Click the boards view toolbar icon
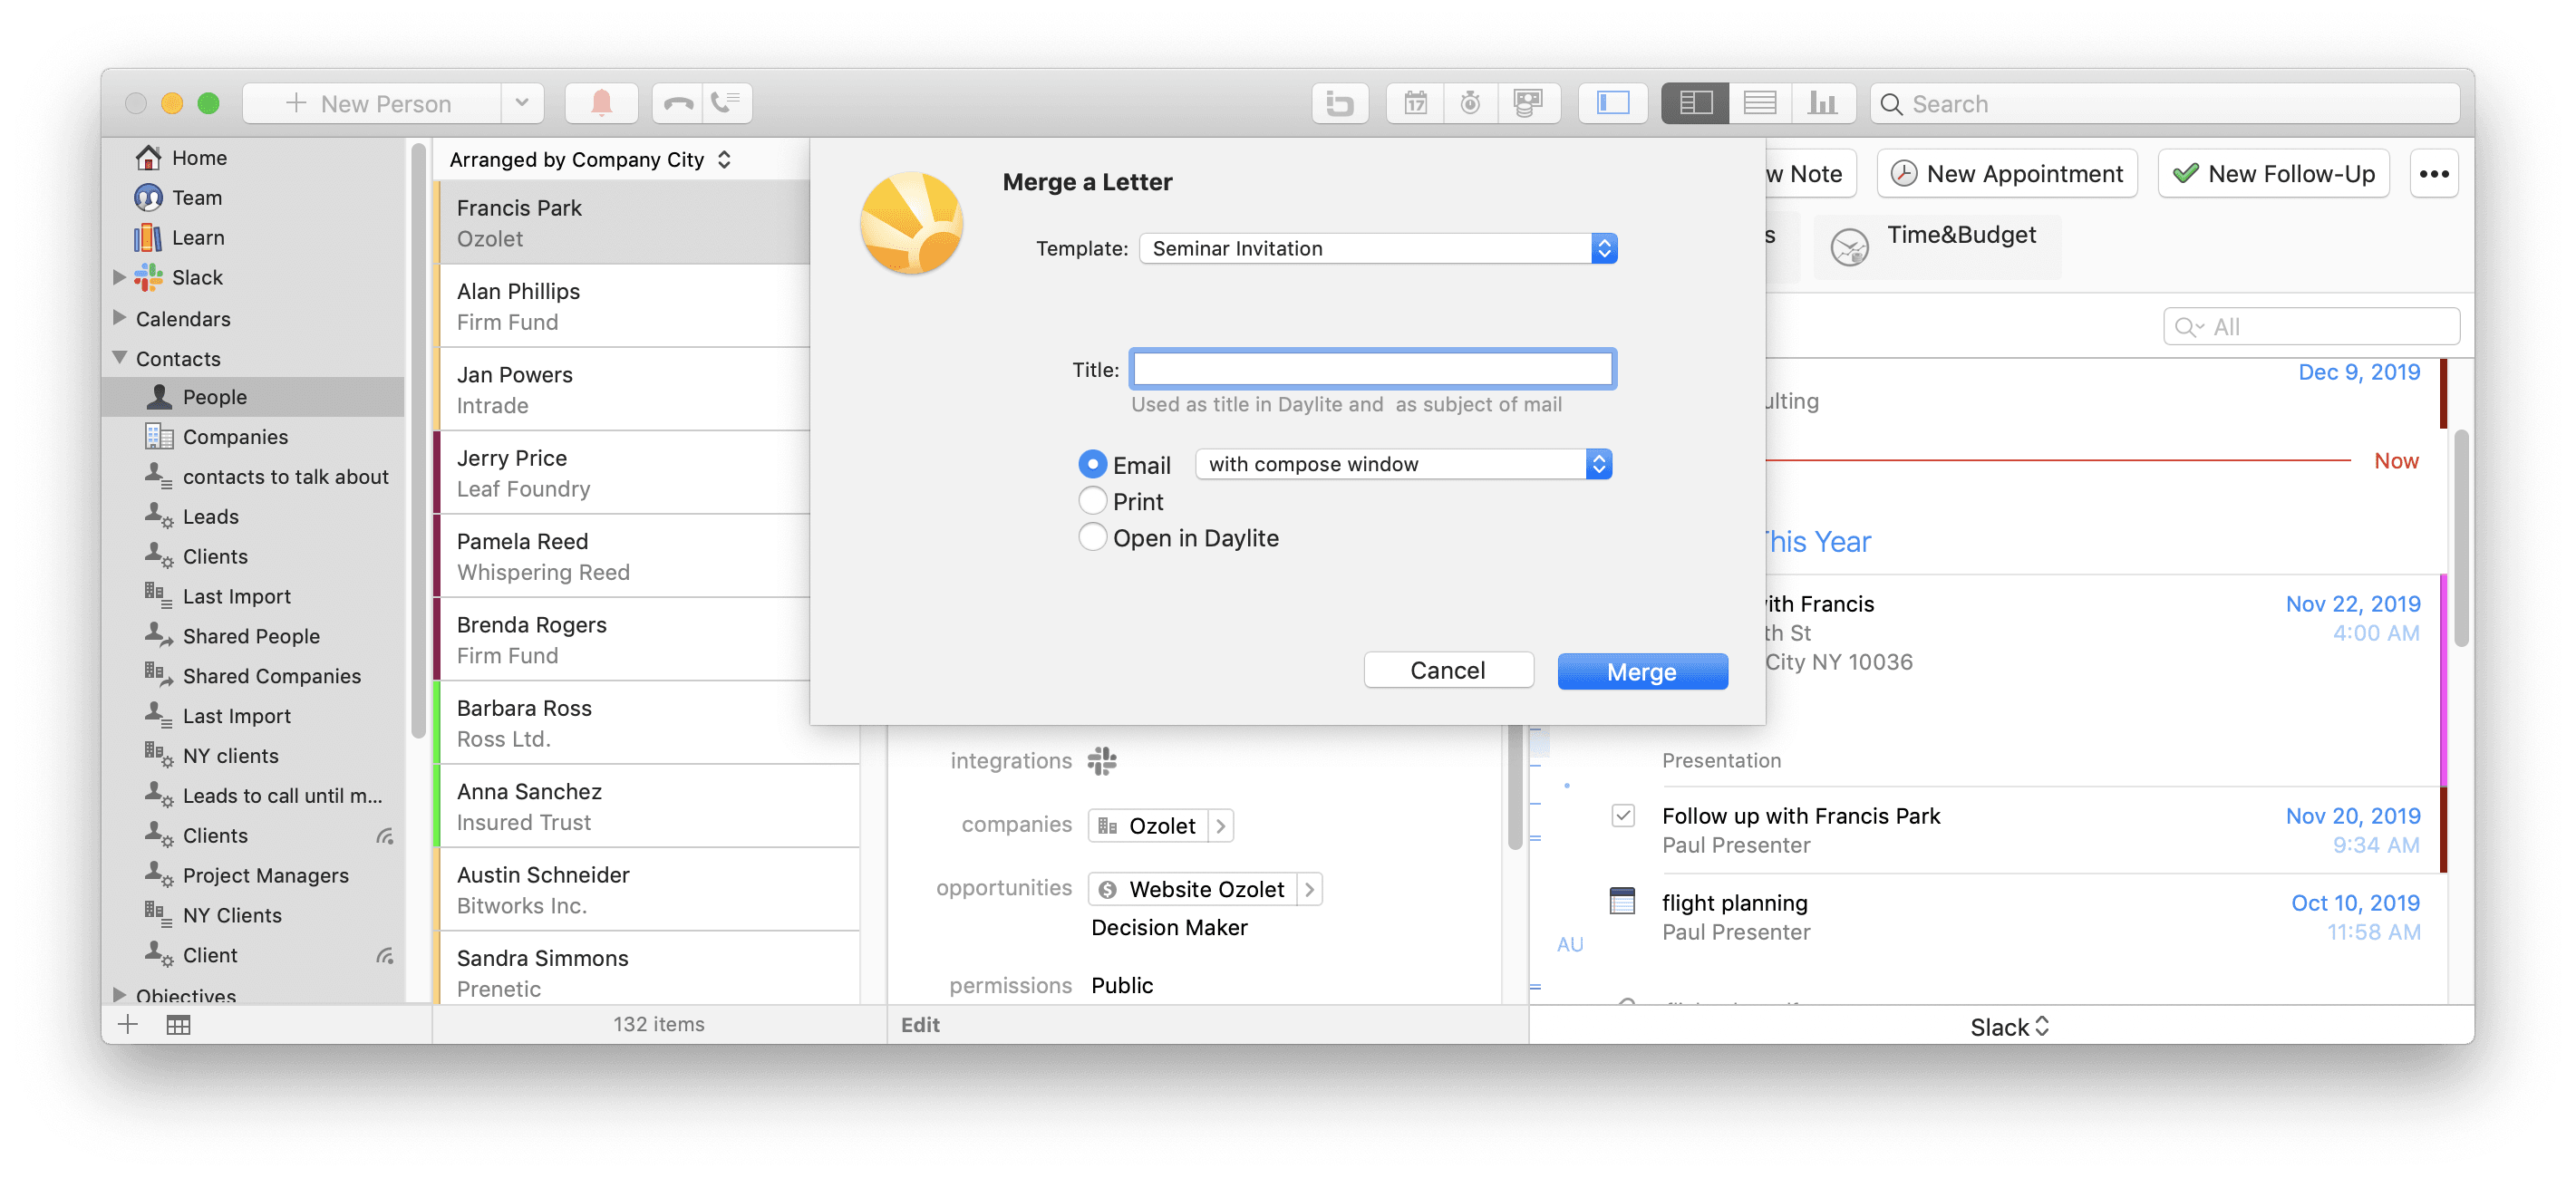 click(1527, 103)
